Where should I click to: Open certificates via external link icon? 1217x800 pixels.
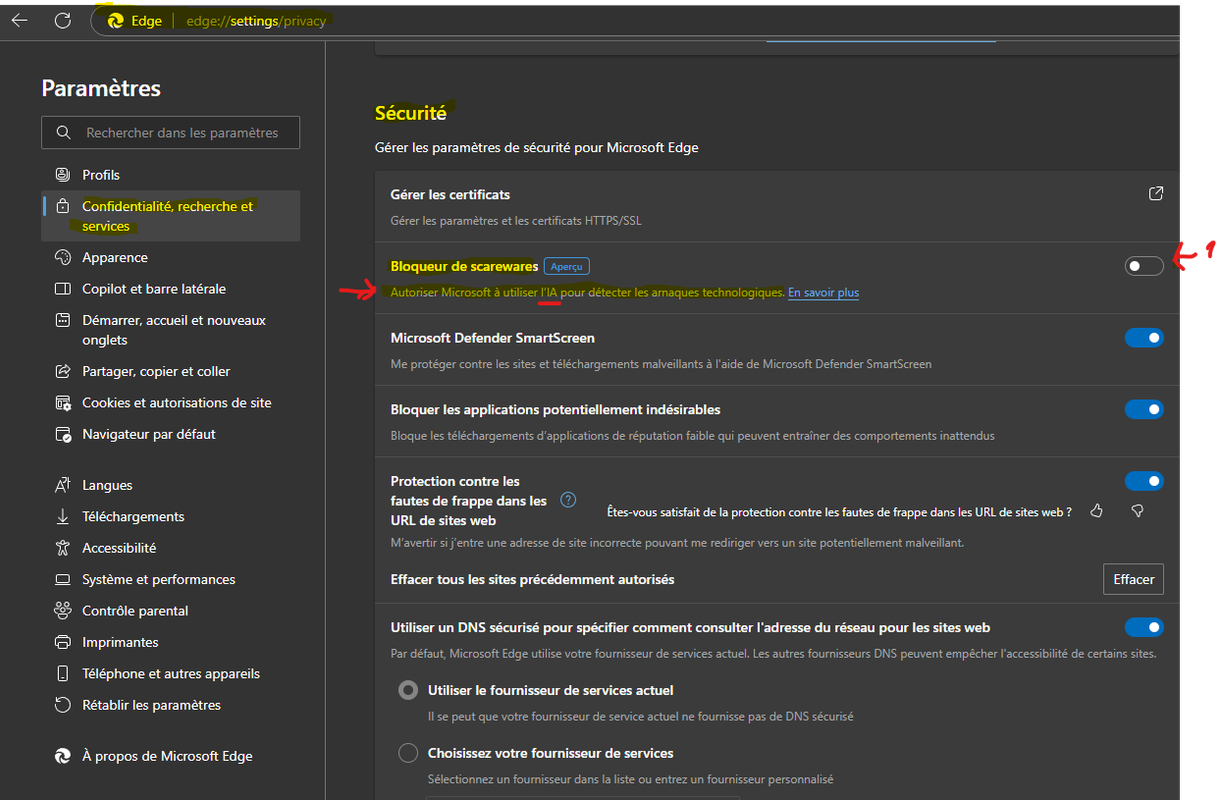pyautogui.click(x=1156, y=193)
